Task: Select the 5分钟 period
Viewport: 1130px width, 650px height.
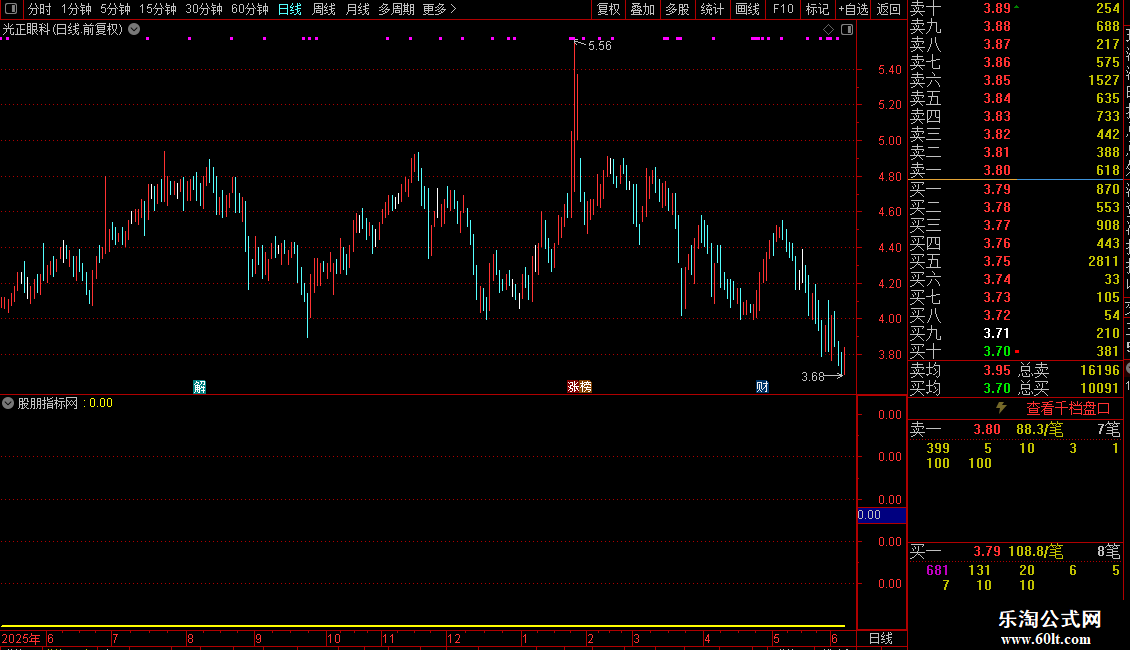Action: click(115, 9)
